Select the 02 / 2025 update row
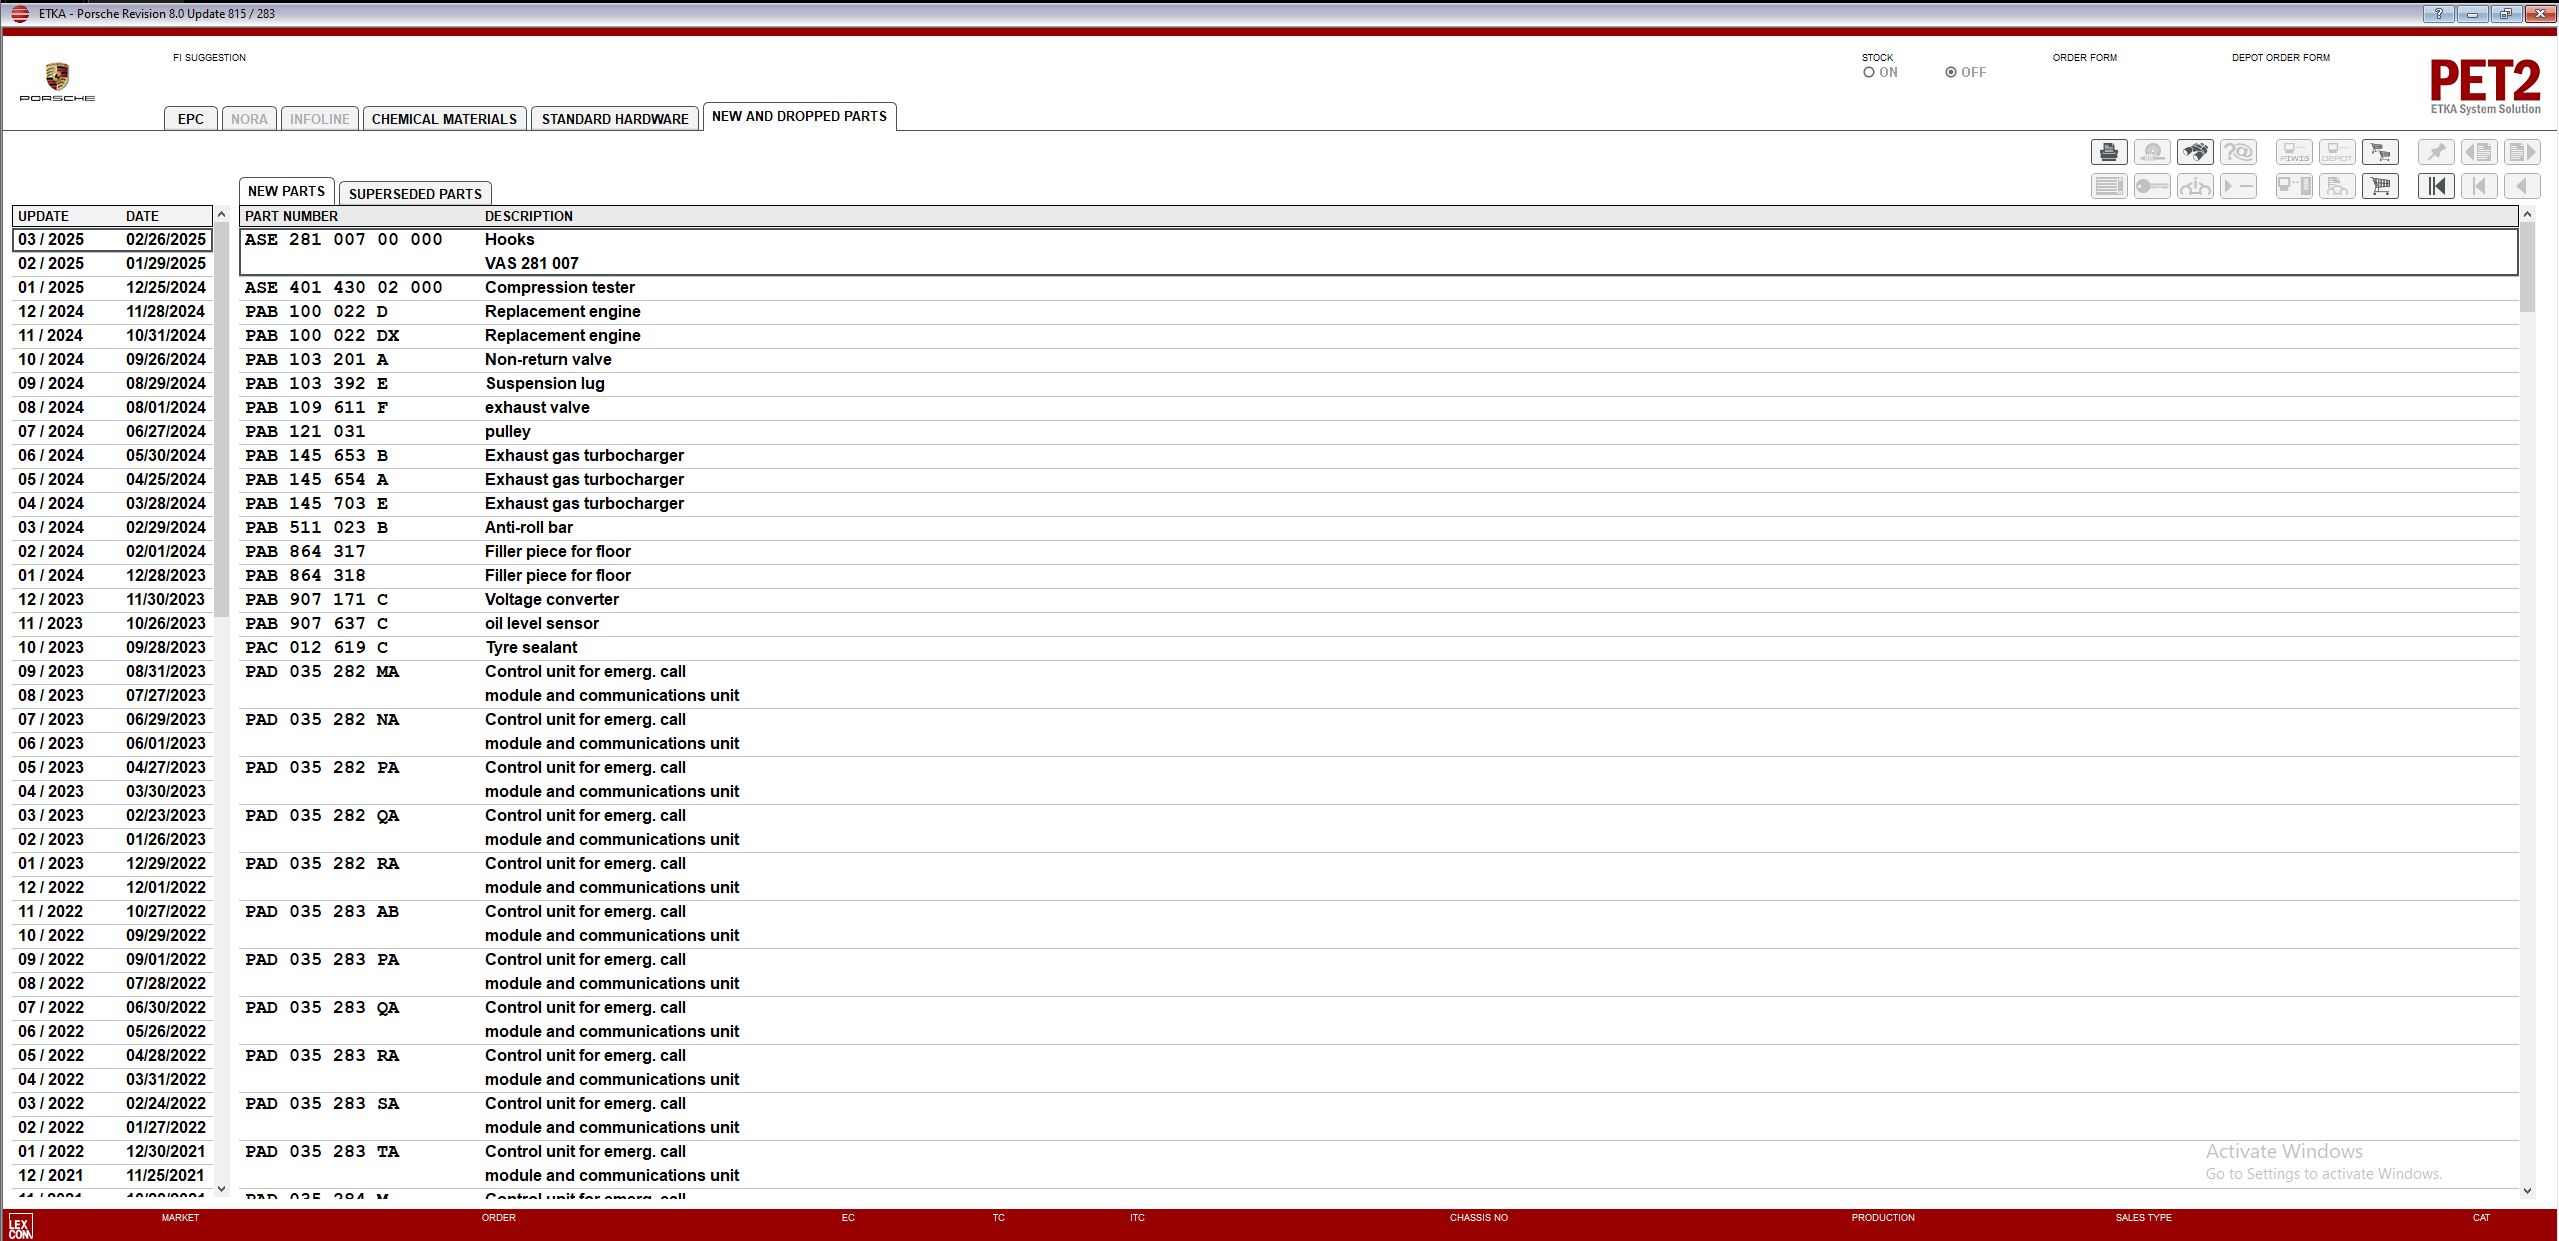The height and width of the screenshot is (1241, 2559). pyautogui.click(x=110, y=263)
